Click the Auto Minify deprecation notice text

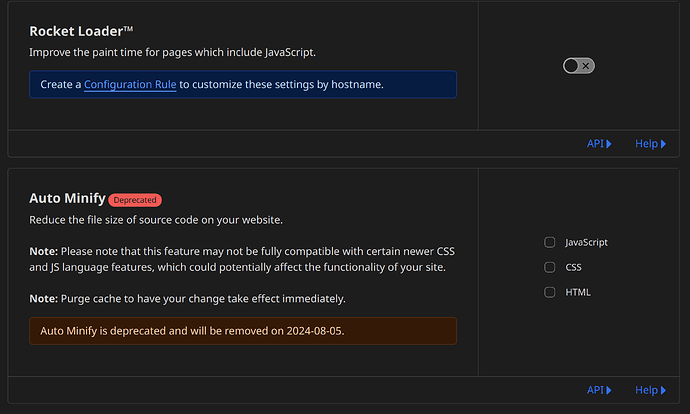[192, 331]
